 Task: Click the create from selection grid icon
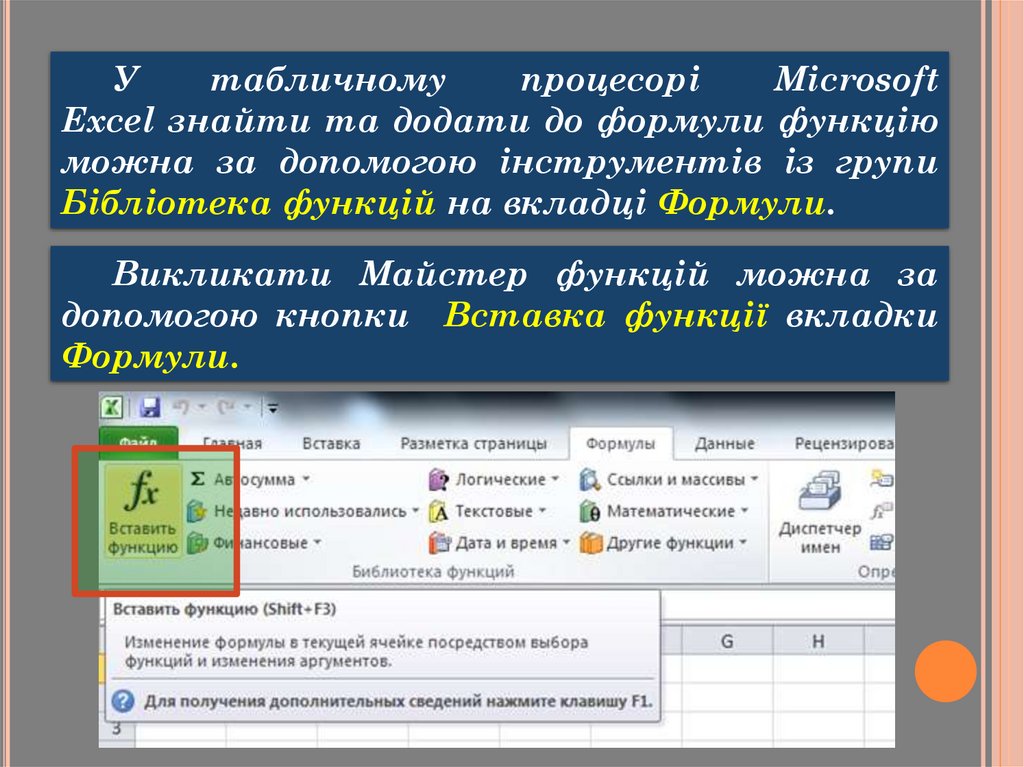click(x=881, y=542)
